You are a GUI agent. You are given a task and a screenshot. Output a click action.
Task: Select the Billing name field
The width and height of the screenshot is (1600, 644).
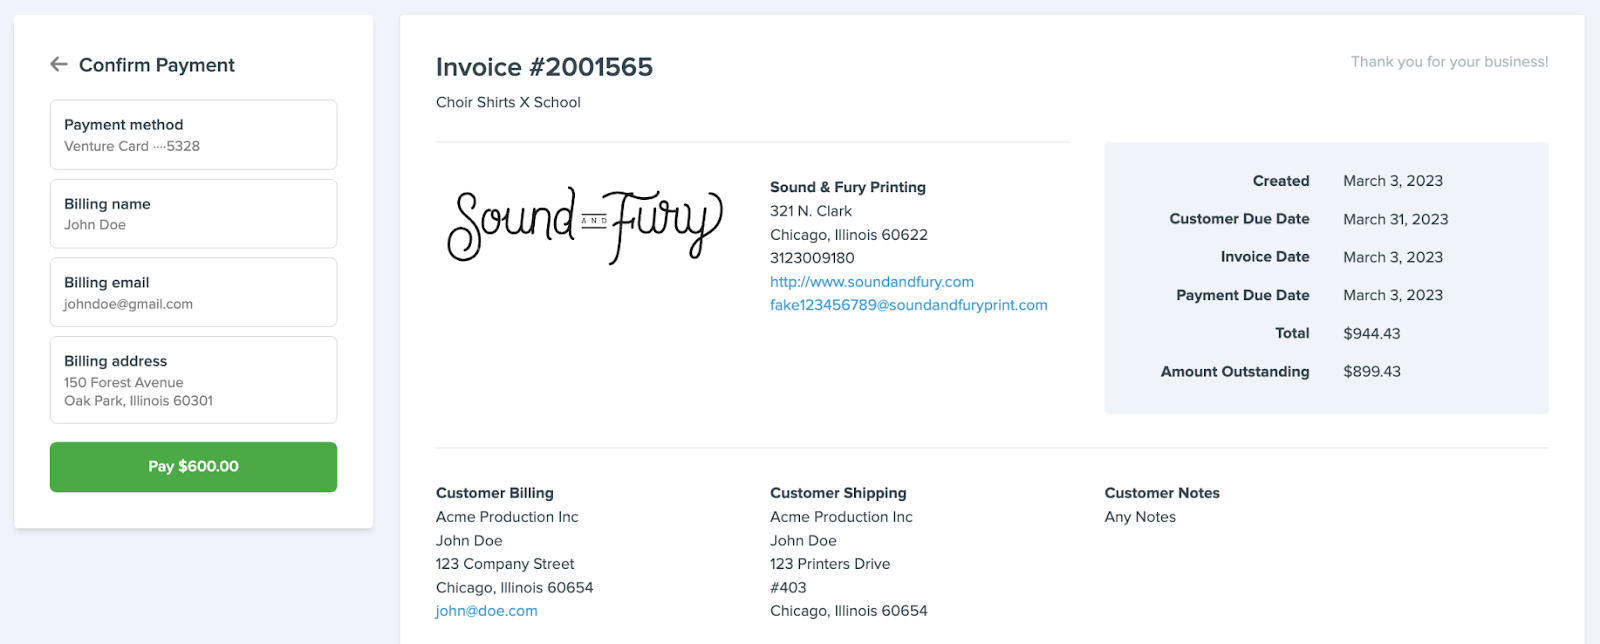193,214
